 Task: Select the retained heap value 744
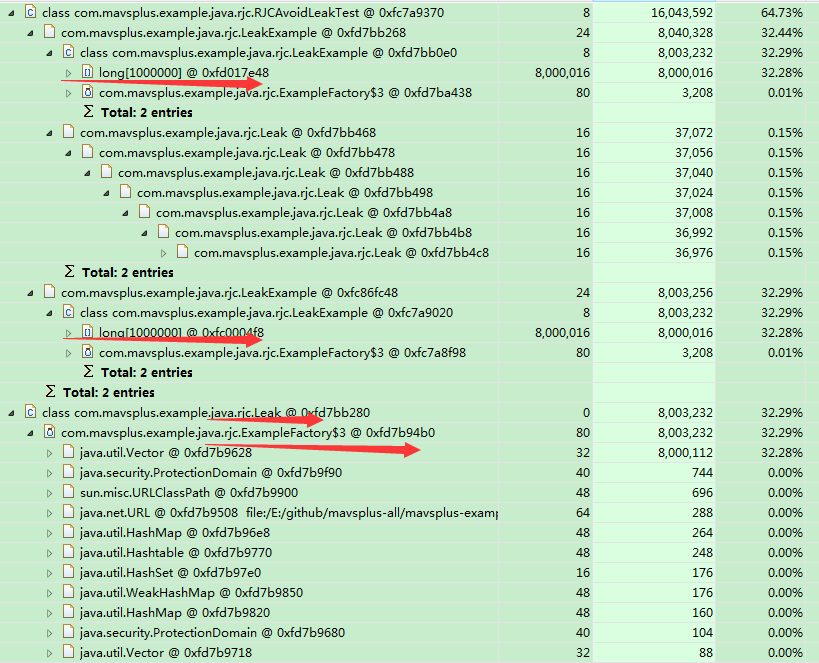(702, 472)
